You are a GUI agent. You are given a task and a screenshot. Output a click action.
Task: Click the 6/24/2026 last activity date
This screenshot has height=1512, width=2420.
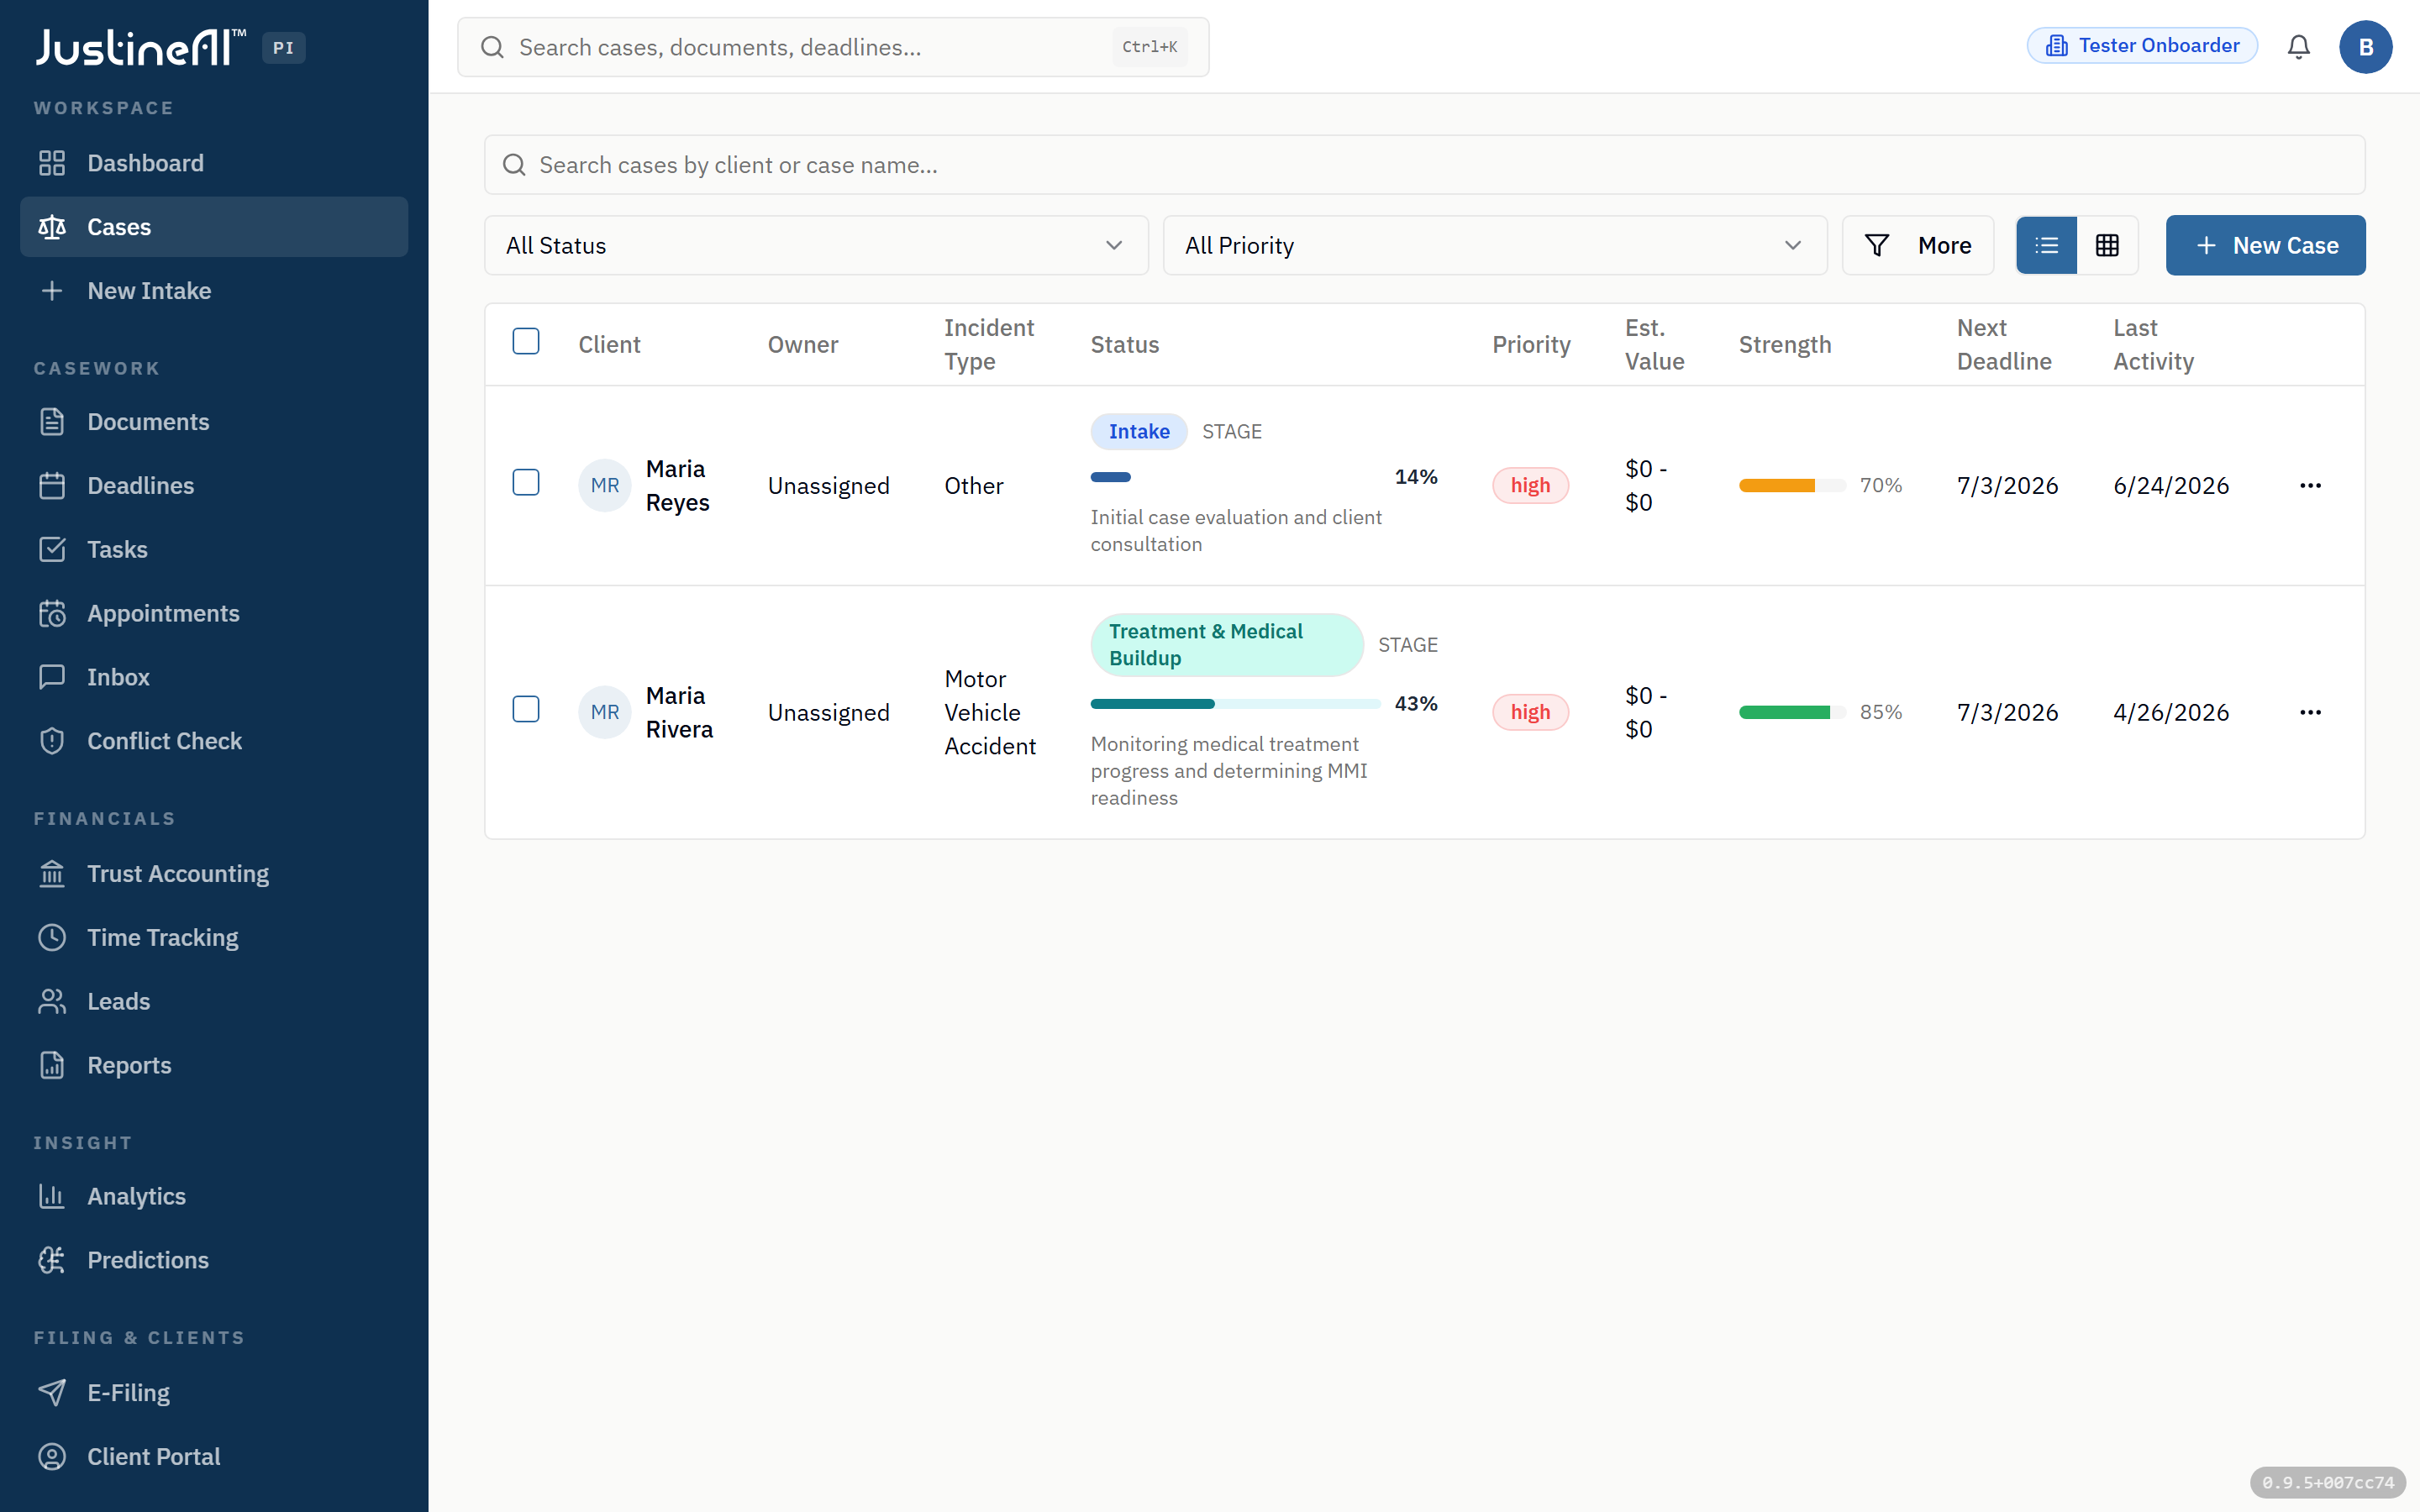(2171, 486)
